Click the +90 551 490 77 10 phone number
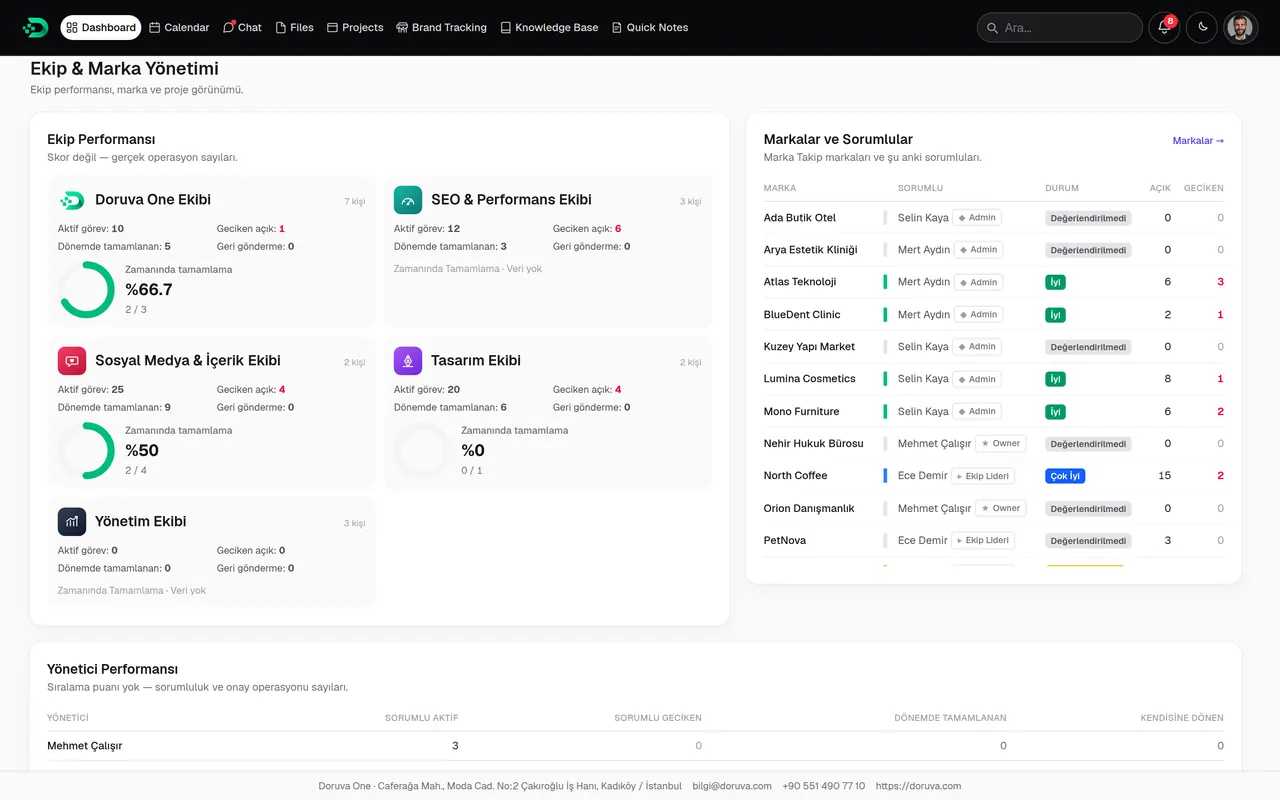Screen dimensions: 1280x800 [824, 786]
